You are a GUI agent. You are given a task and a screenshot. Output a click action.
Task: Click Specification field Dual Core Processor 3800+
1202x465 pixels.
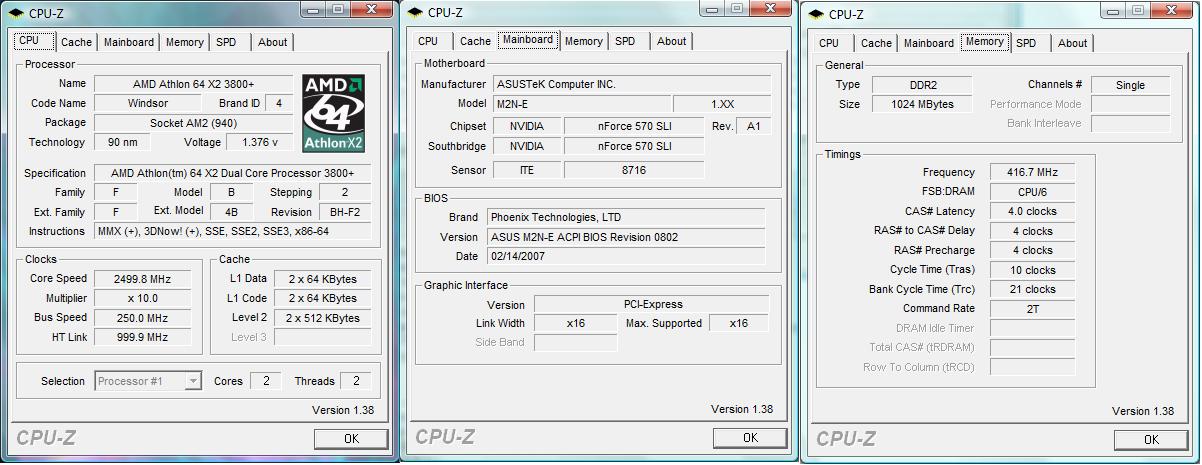tap(233, 173)
